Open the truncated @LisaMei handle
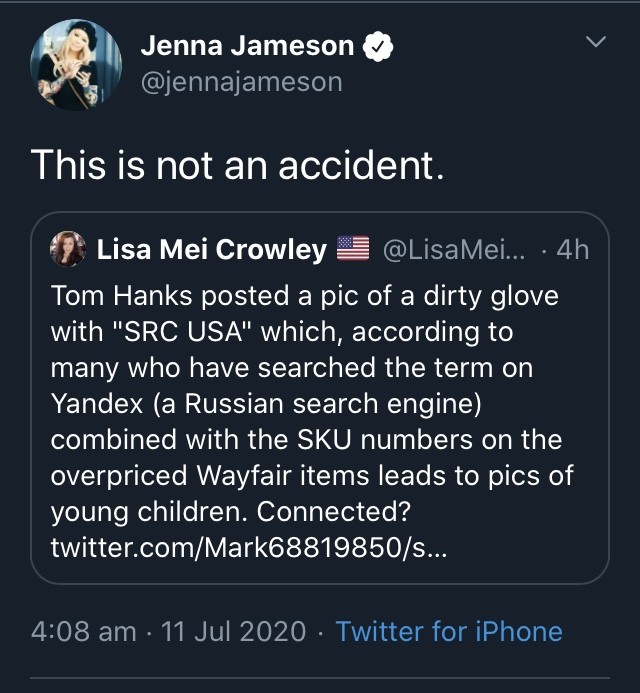This screenshot has height=693, width=640. click(446, 249)
